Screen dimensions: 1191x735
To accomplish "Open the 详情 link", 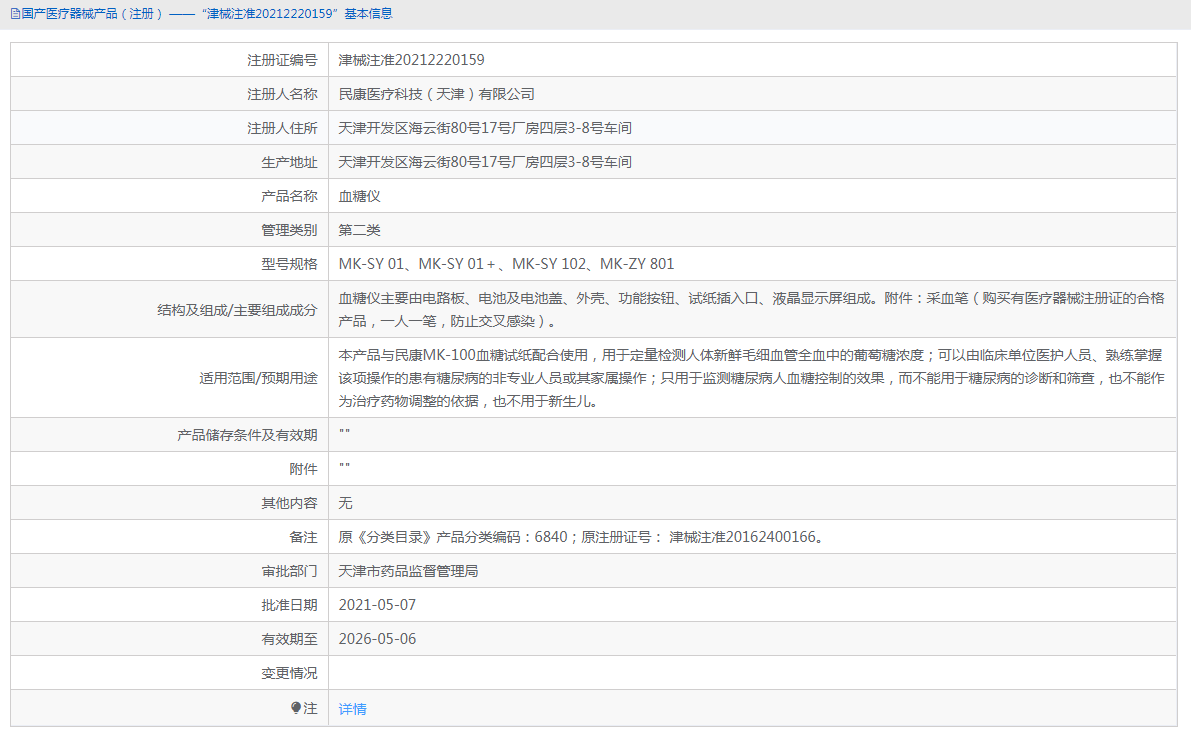I will (351, 708).
